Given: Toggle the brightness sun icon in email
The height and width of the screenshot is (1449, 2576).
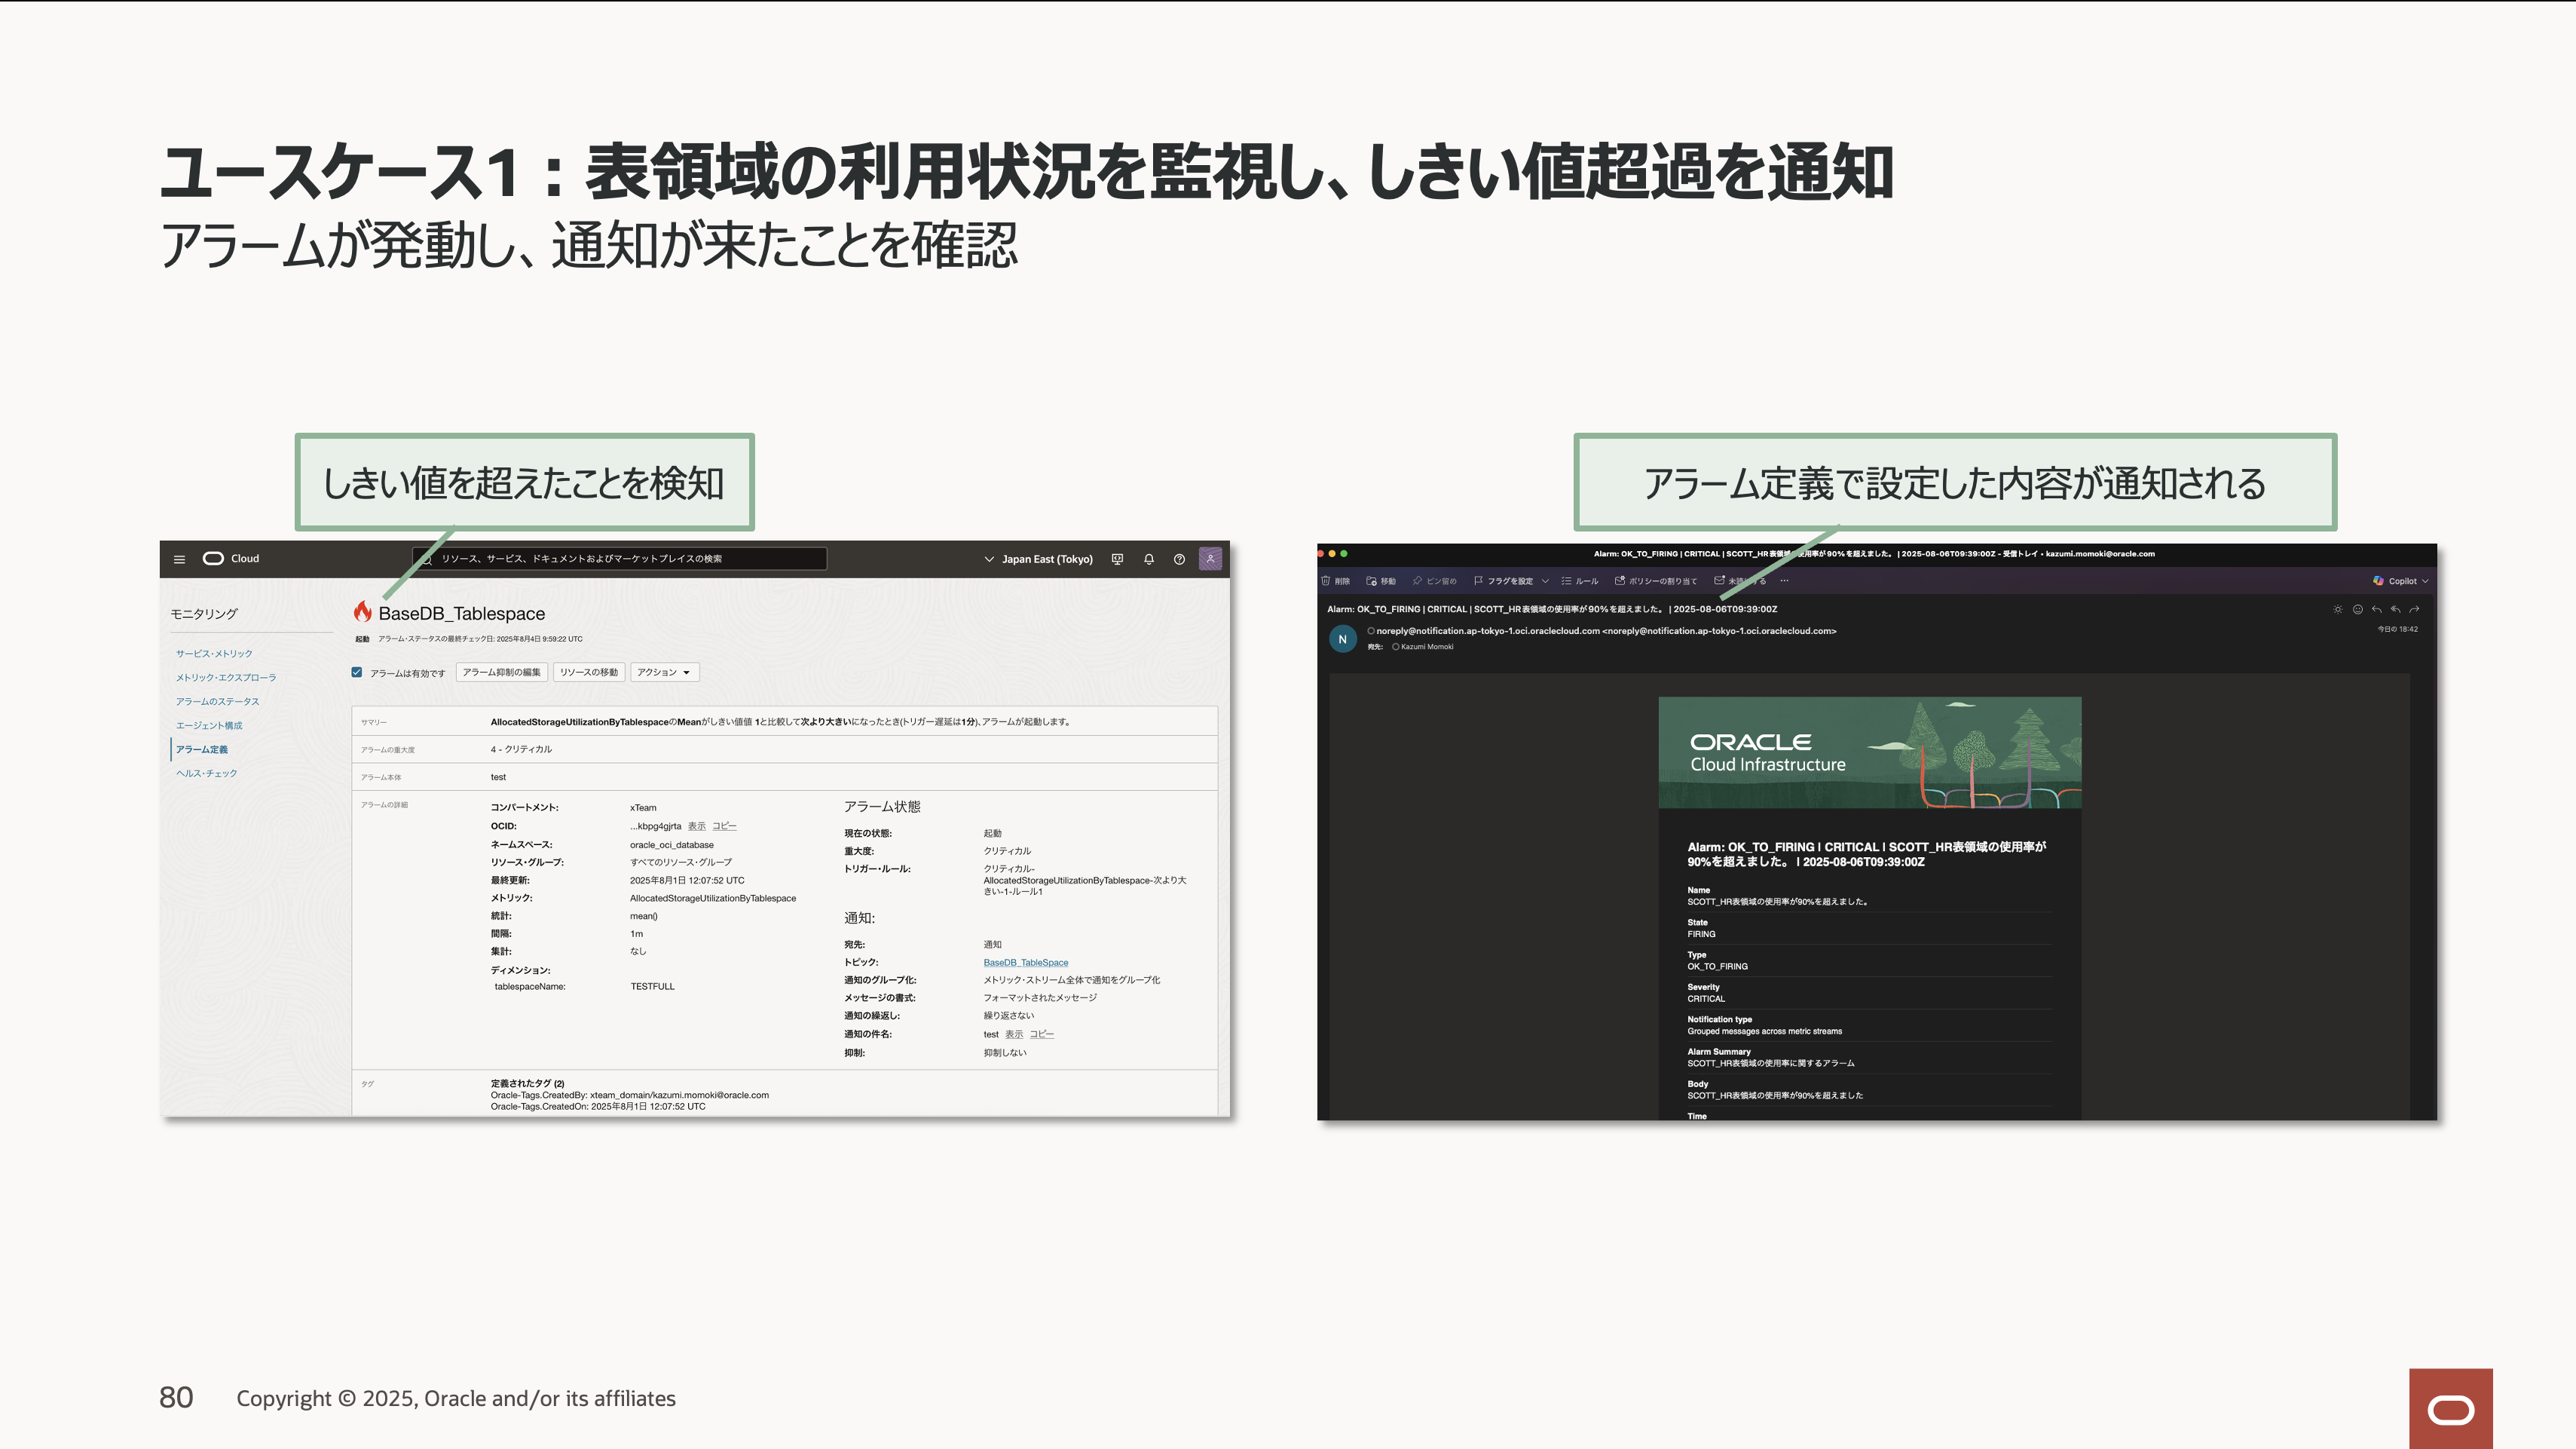Looking at the screenshot, I should tap(2337, 609).
